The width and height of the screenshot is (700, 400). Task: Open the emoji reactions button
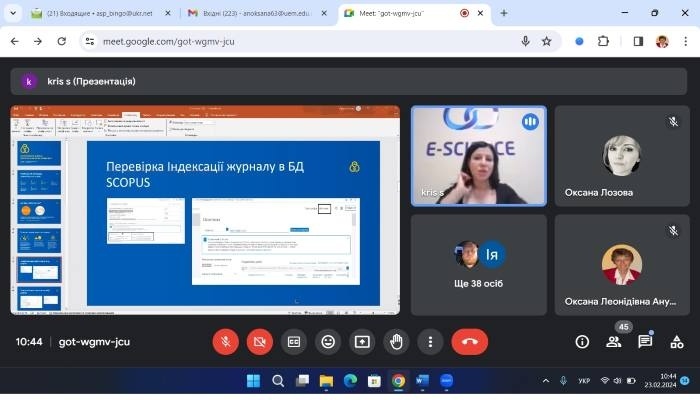(327, 341)
